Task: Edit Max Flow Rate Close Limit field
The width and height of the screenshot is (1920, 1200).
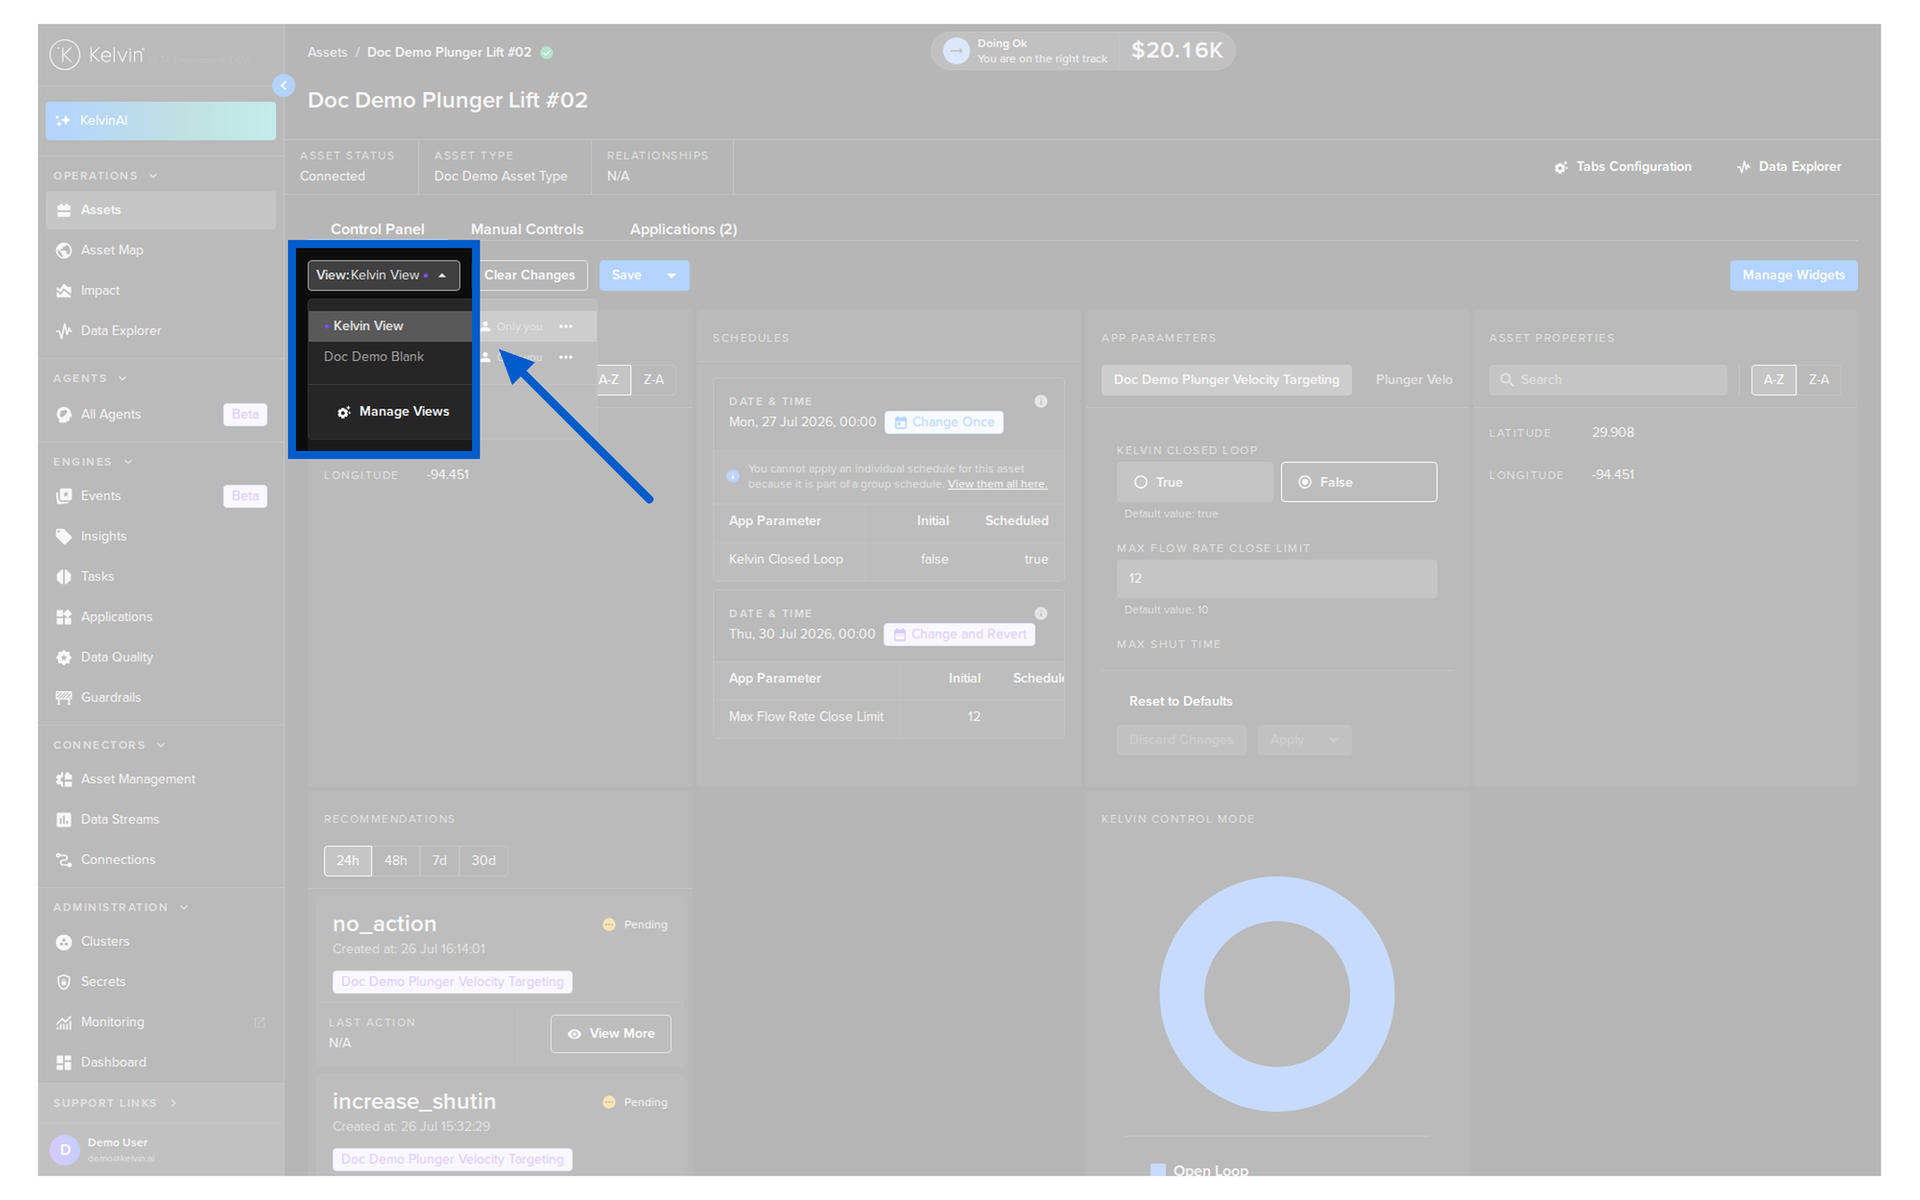Action: click(1277, 579)
